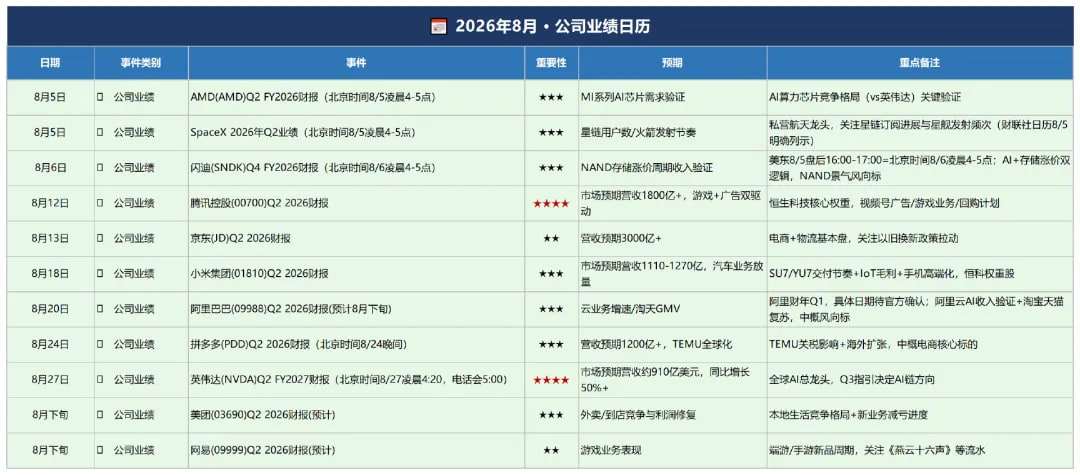The image size is (1080, 475).
Task: Click the '营收预期1200亿+，TEMU全球化' cell
Action: click(672, 344)
